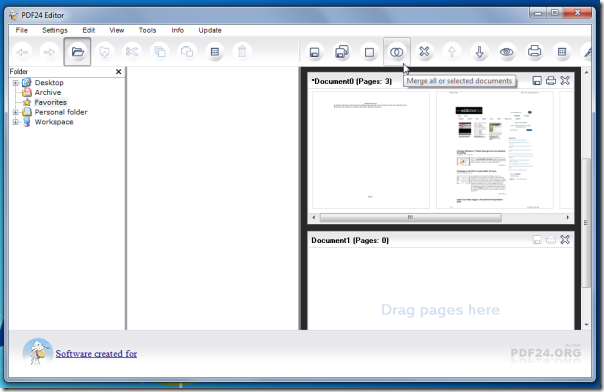
Task: Click the new empty document icon
Action: [369, 52]
